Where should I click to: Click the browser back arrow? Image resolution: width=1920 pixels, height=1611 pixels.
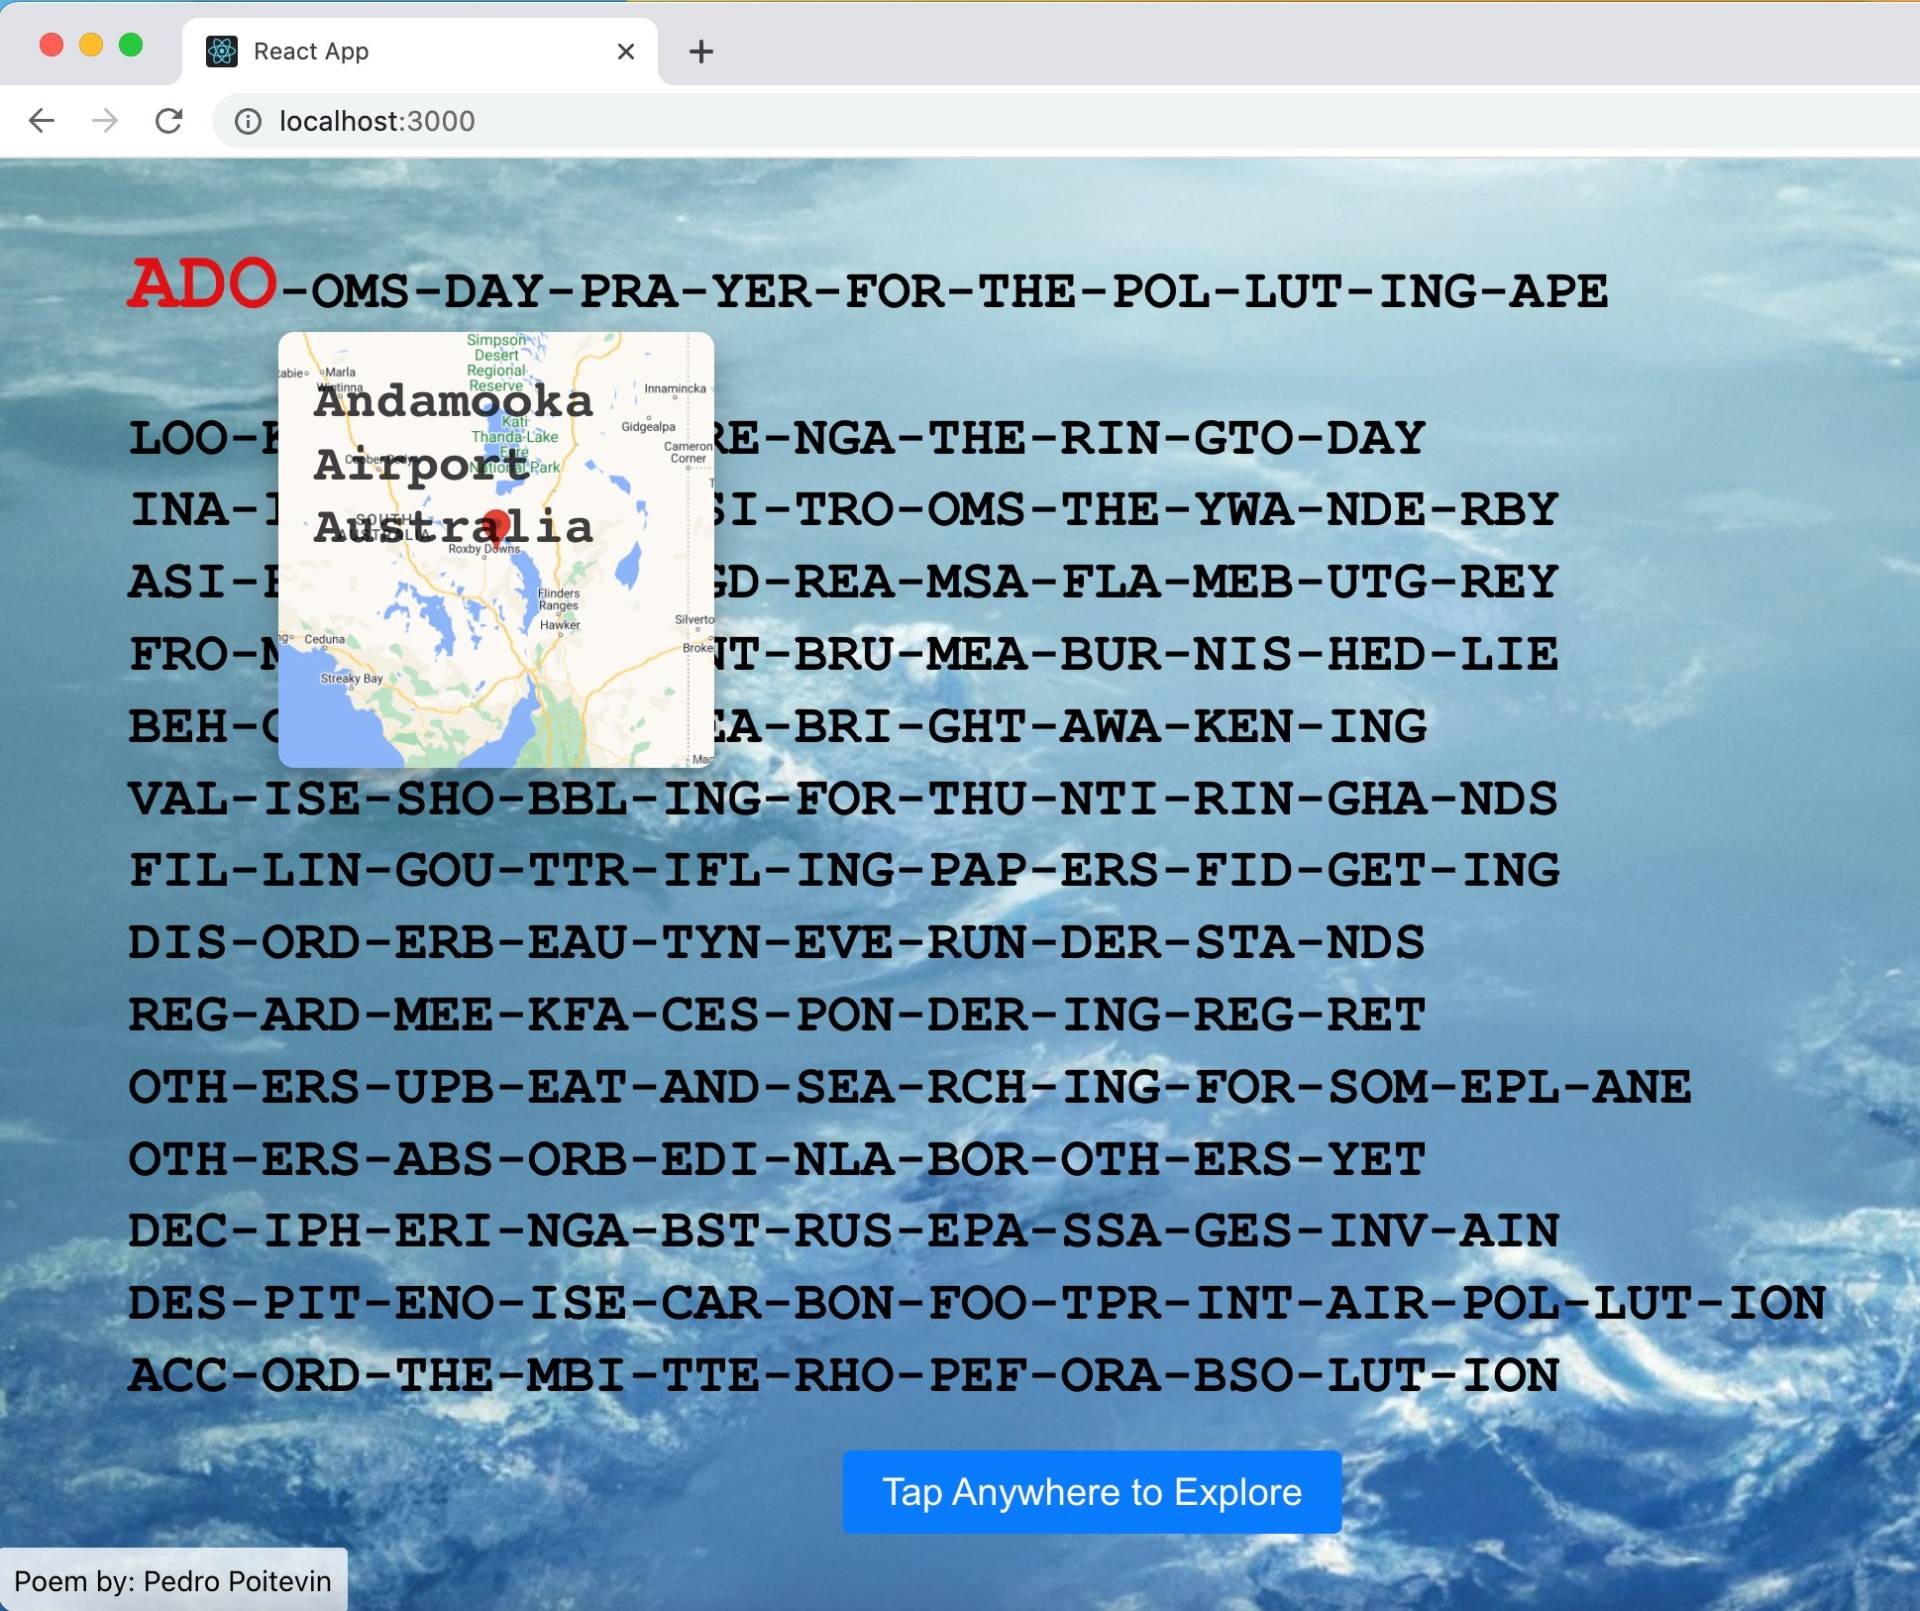[x=42, y=121]
